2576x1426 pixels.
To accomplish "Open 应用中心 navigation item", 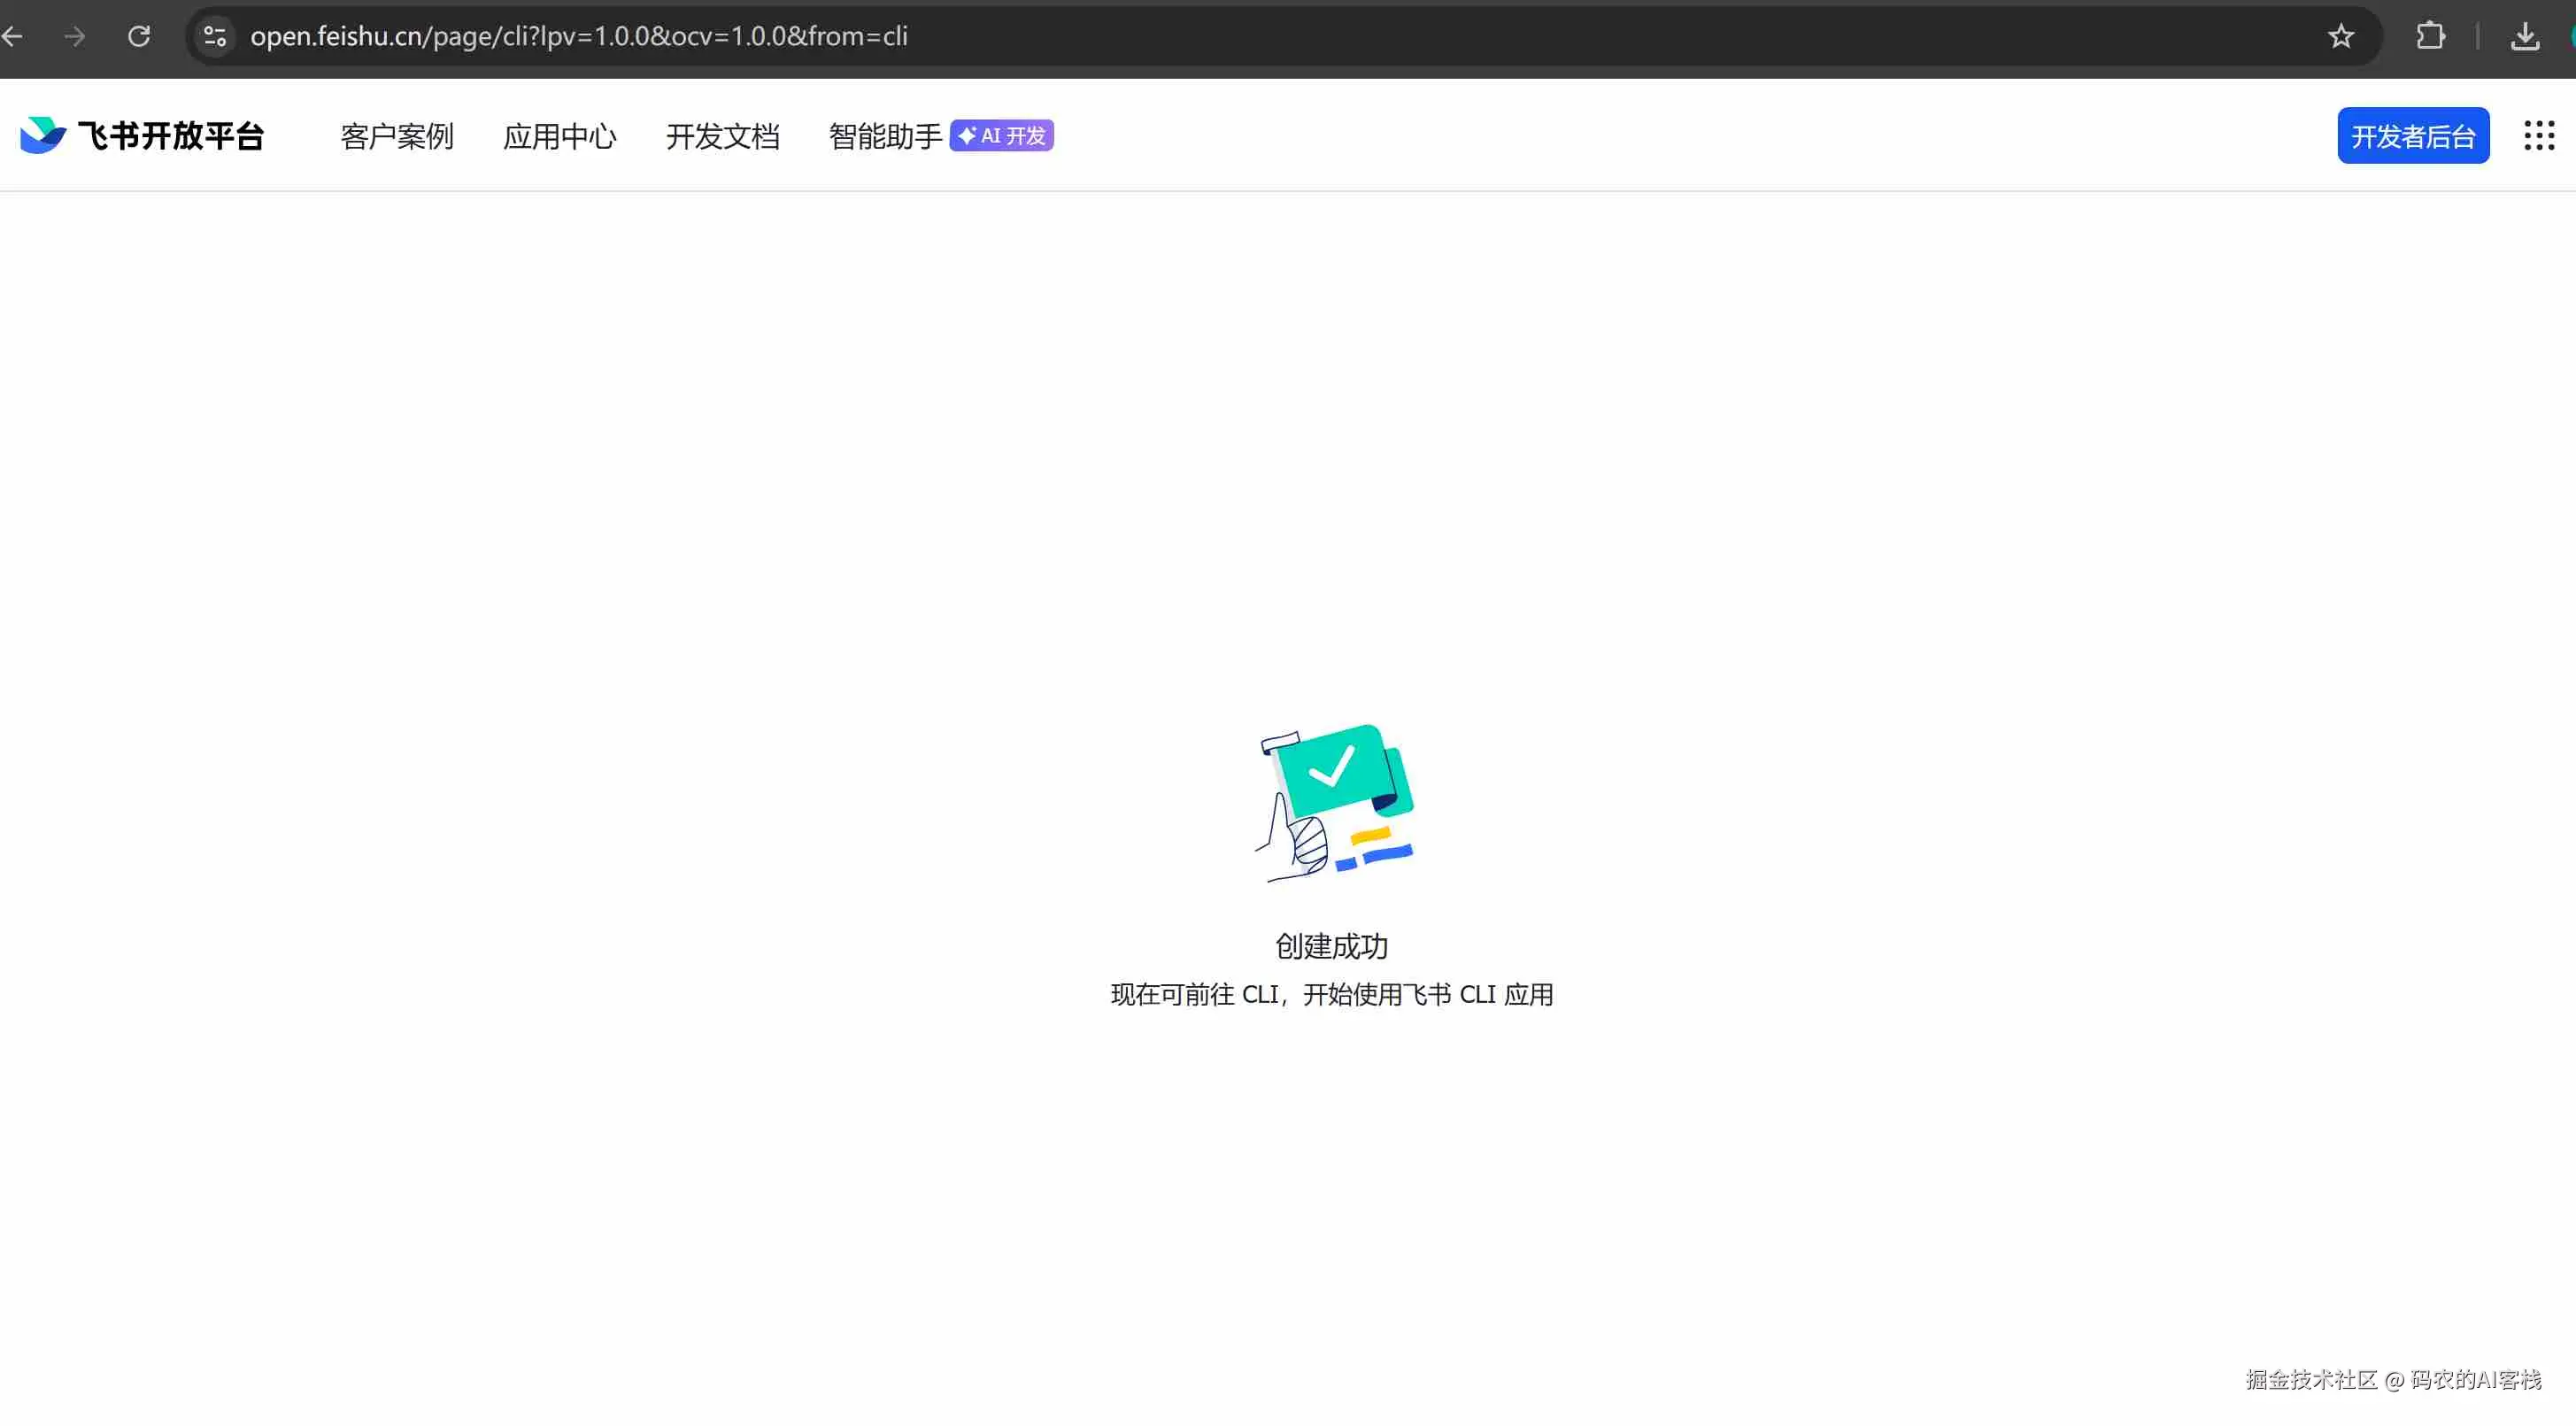I will tap(560, 136).
